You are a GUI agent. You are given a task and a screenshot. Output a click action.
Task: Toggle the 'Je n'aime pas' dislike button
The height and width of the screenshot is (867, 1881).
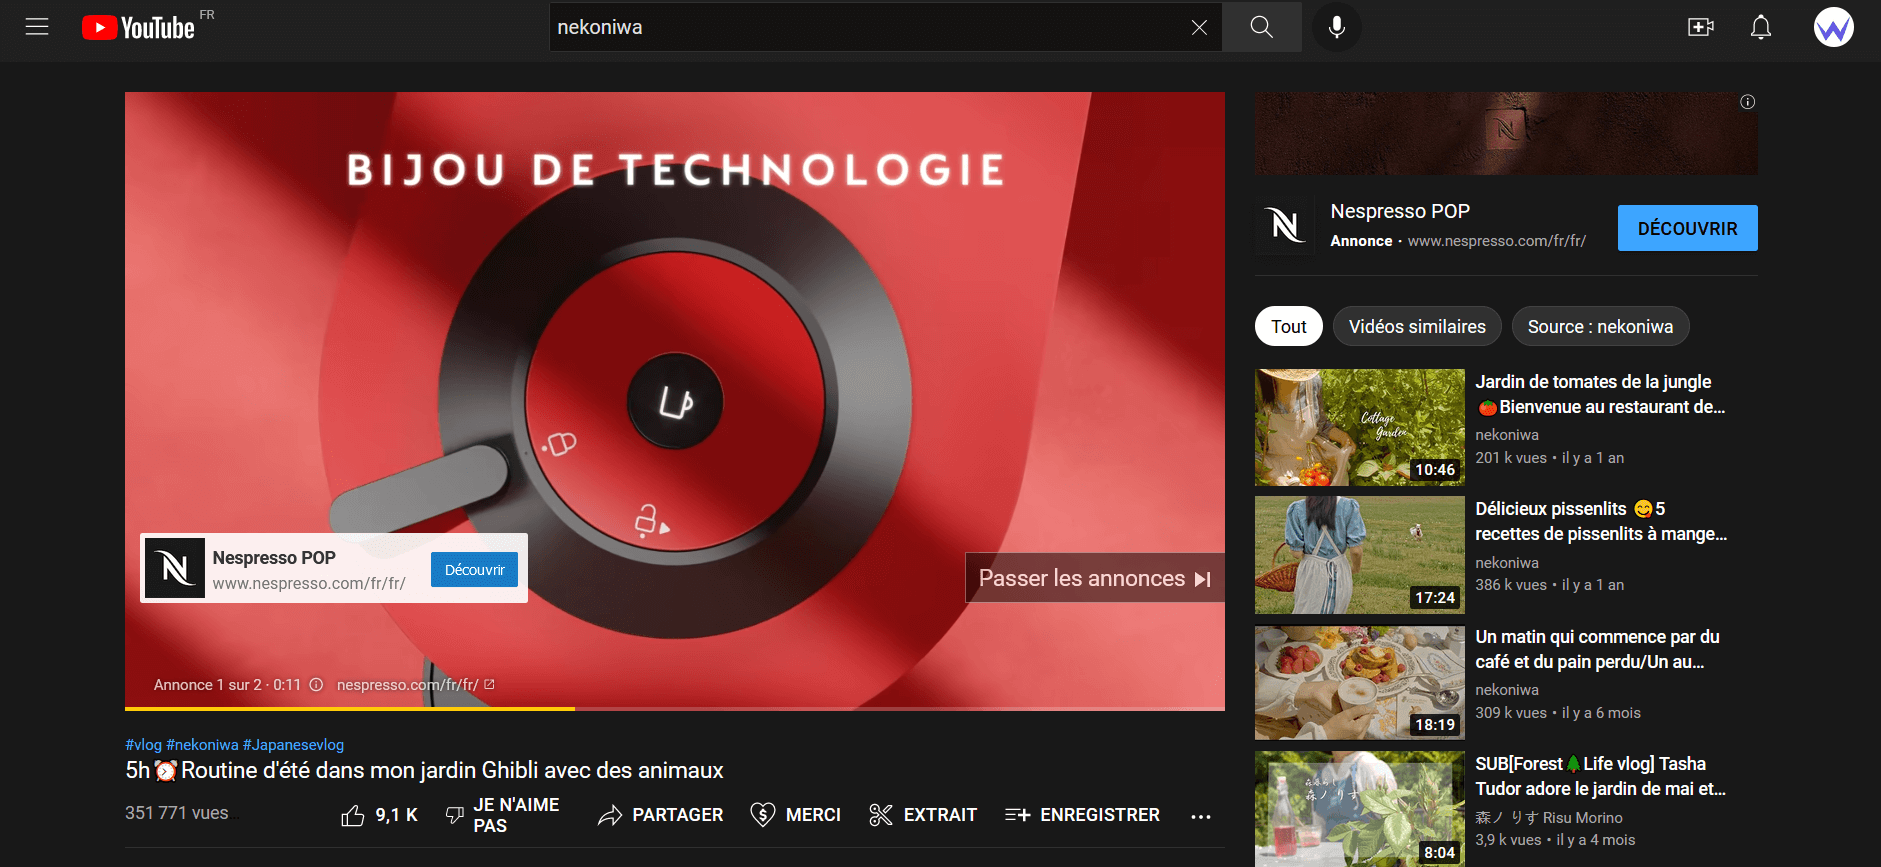coord(502,815)
